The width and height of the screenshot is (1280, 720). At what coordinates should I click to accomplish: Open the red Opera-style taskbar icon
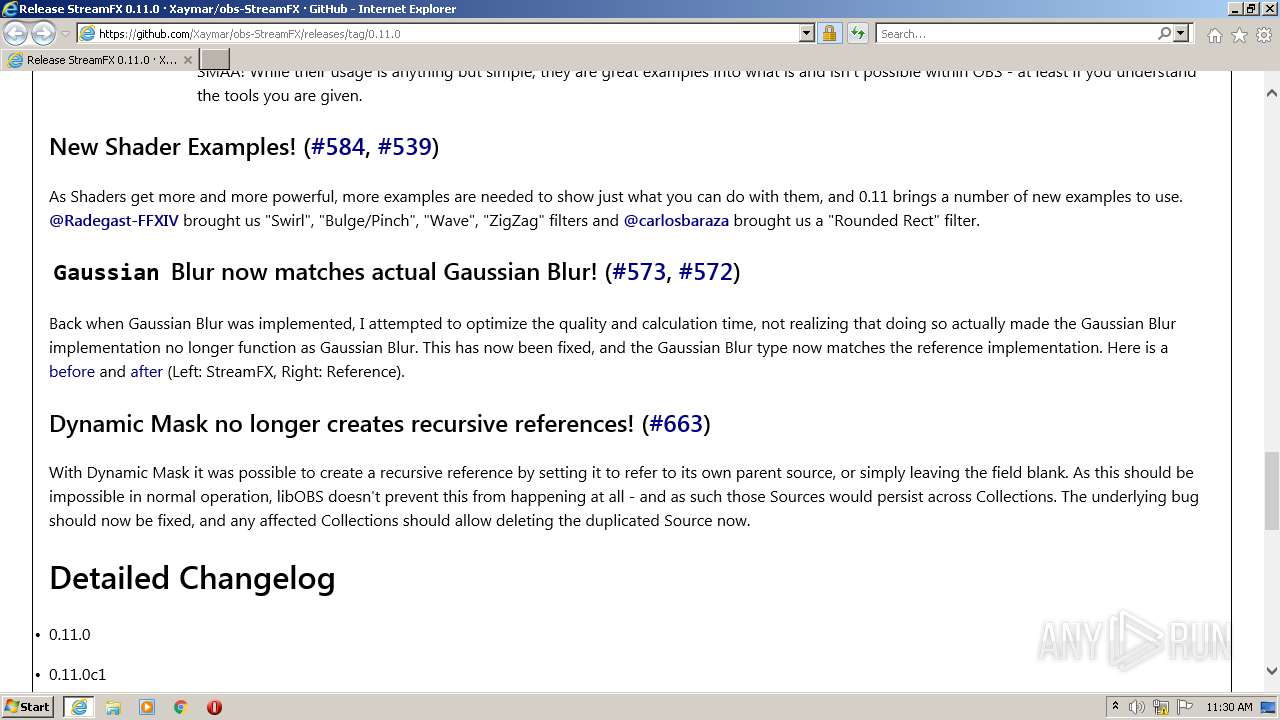pos(214,707)
